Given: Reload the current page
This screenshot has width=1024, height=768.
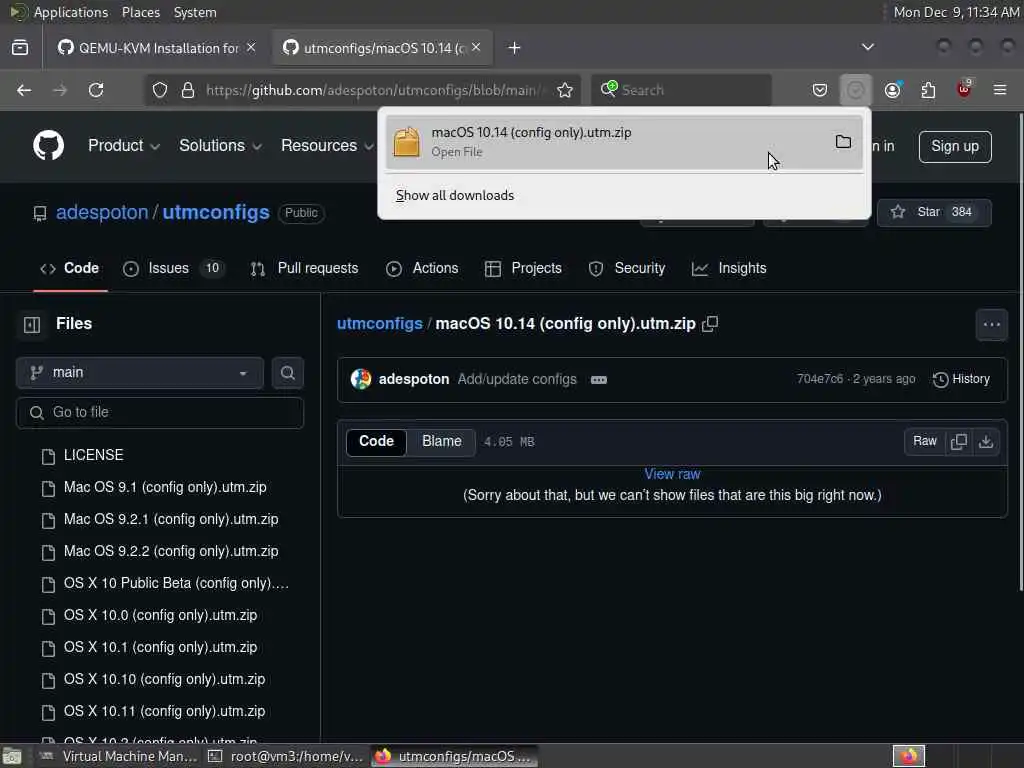Looking at the screenshot, I should (x=96, y=90).
